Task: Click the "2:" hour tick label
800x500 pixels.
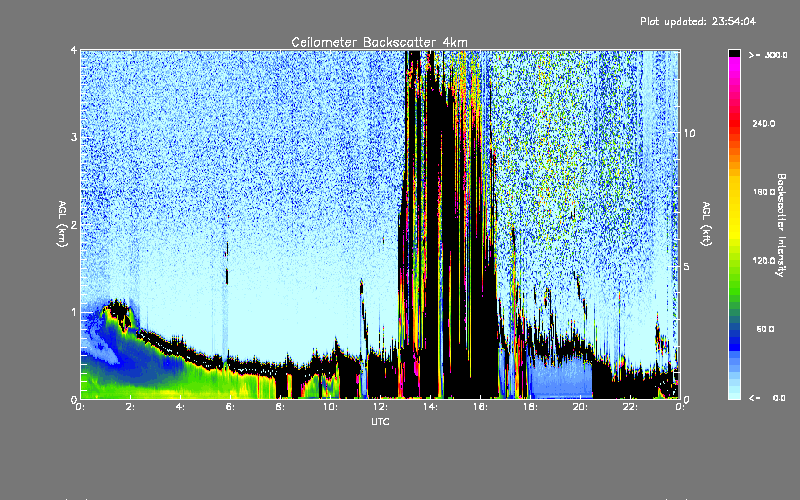Action: 131,407
